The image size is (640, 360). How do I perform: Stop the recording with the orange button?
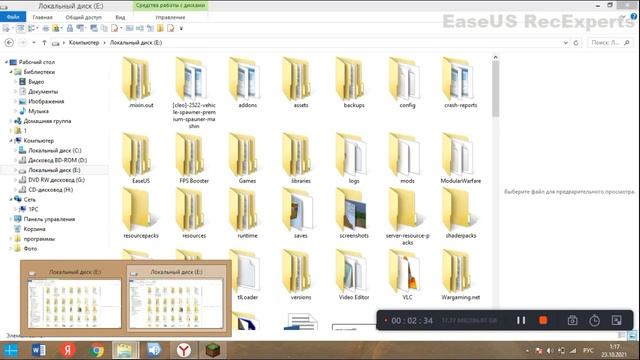543,320
